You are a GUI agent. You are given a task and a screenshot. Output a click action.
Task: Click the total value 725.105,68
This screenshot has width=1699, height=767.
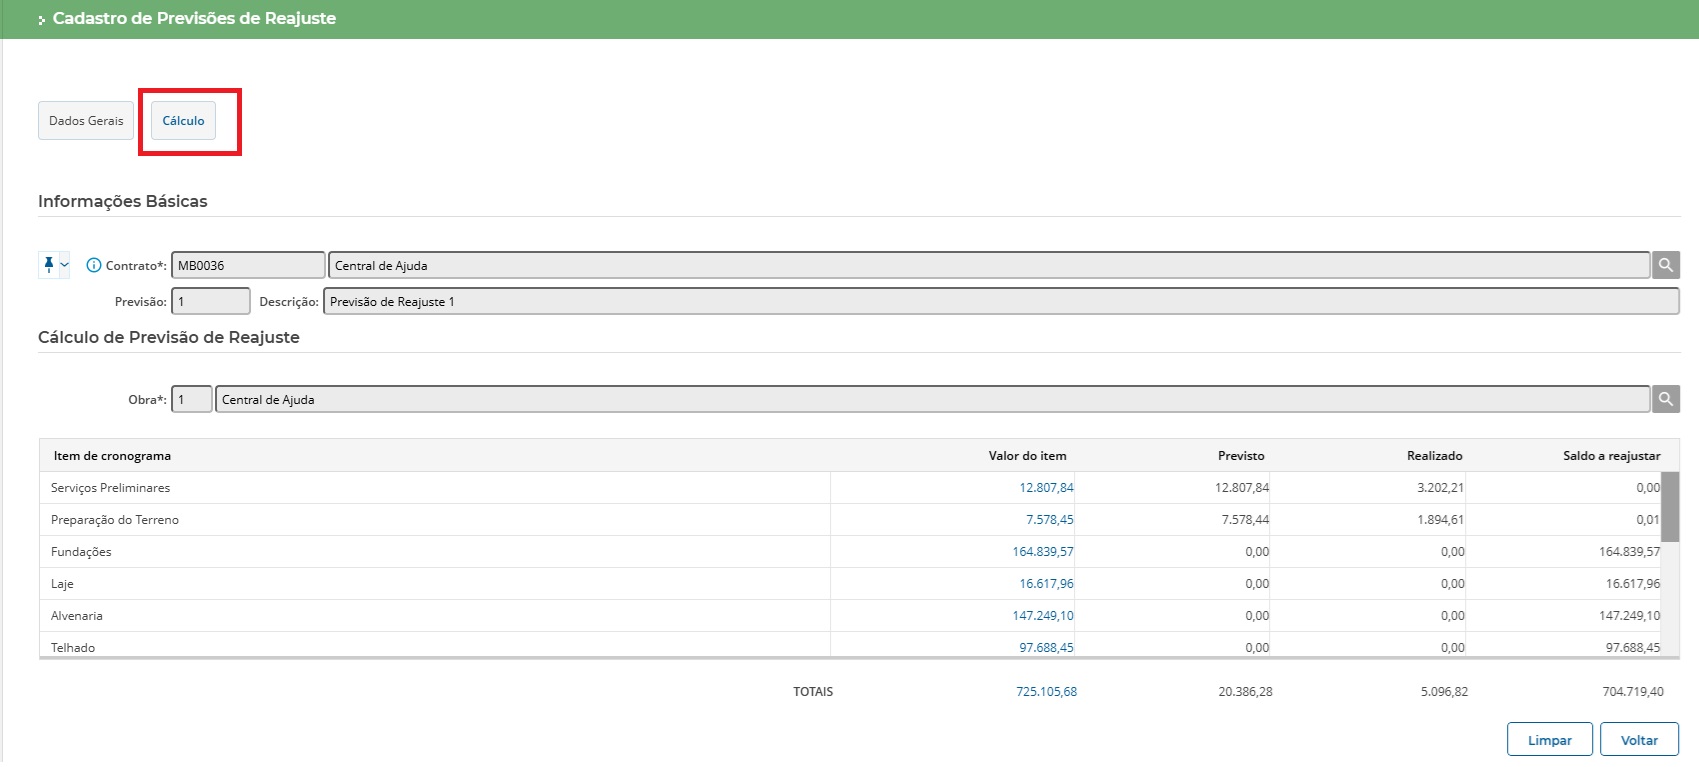click(x=1046, y=692)
